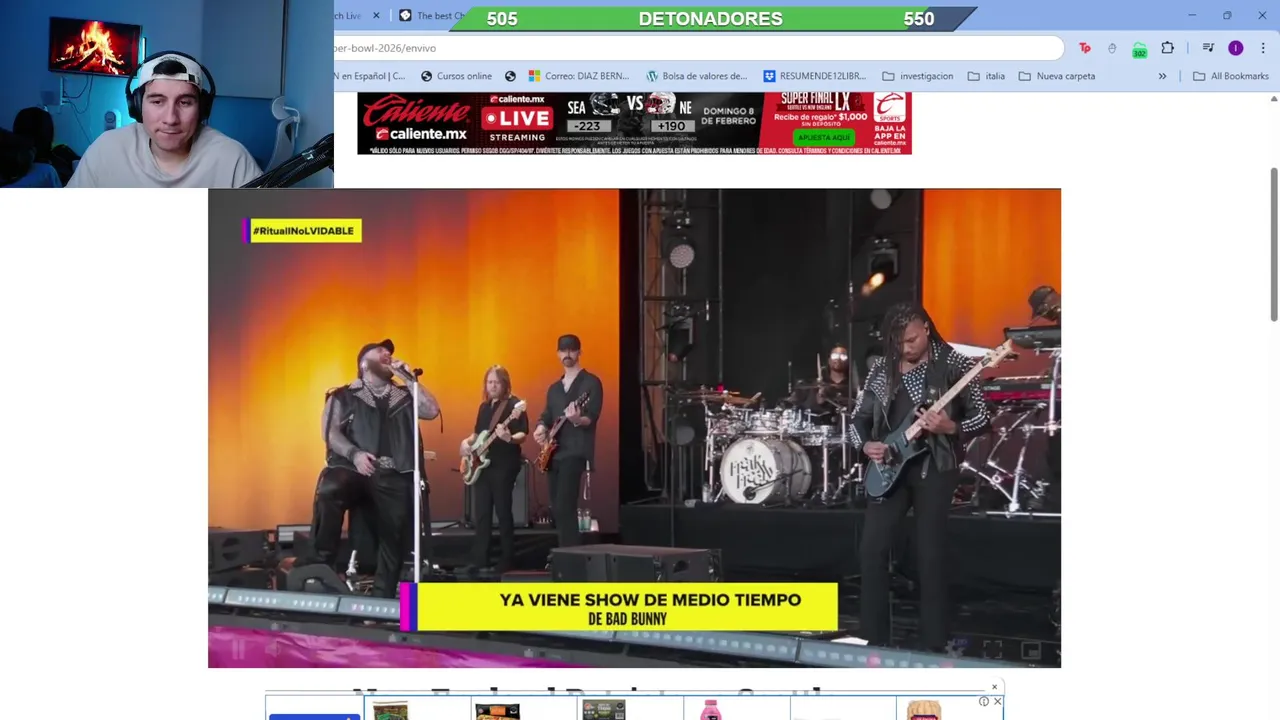Screen dimensions: 1280x720
Task: Open the purple profile avatar
Action: 1236,48
